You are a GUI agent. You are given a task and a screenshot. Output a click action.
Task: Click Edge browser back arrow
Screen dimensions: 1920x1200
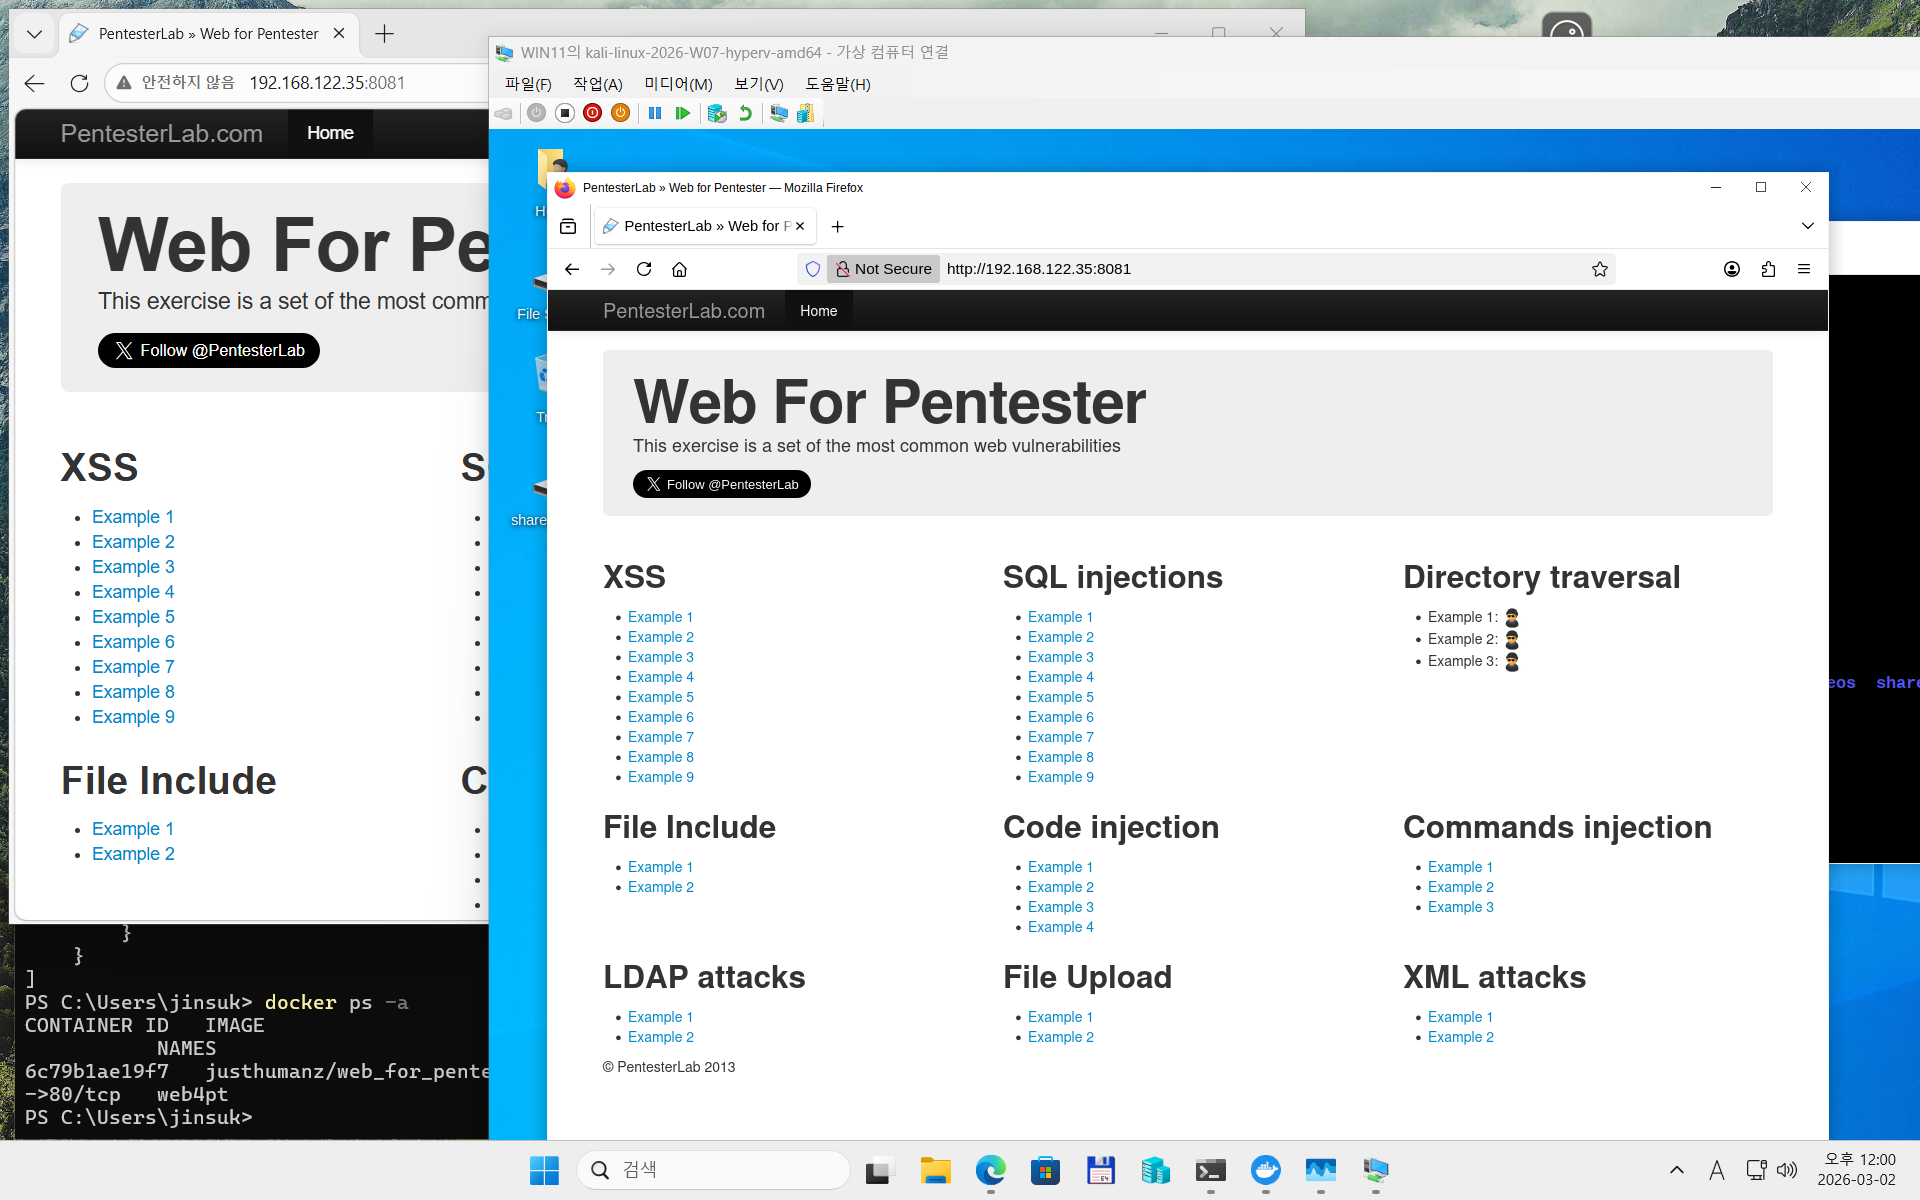point(35,83)
